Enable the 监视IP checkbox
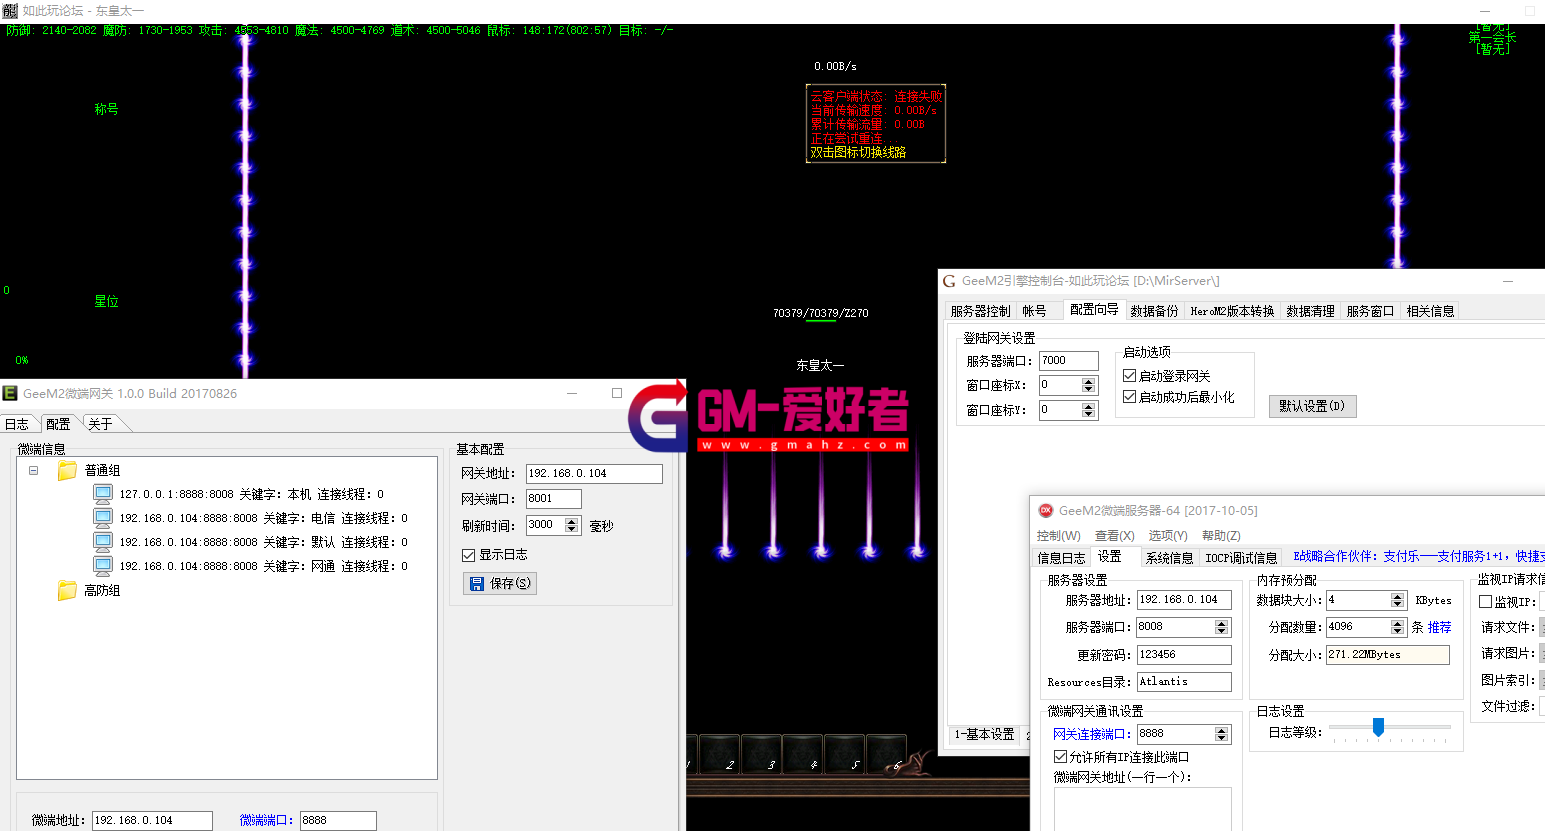 (x=1485, y=602)
